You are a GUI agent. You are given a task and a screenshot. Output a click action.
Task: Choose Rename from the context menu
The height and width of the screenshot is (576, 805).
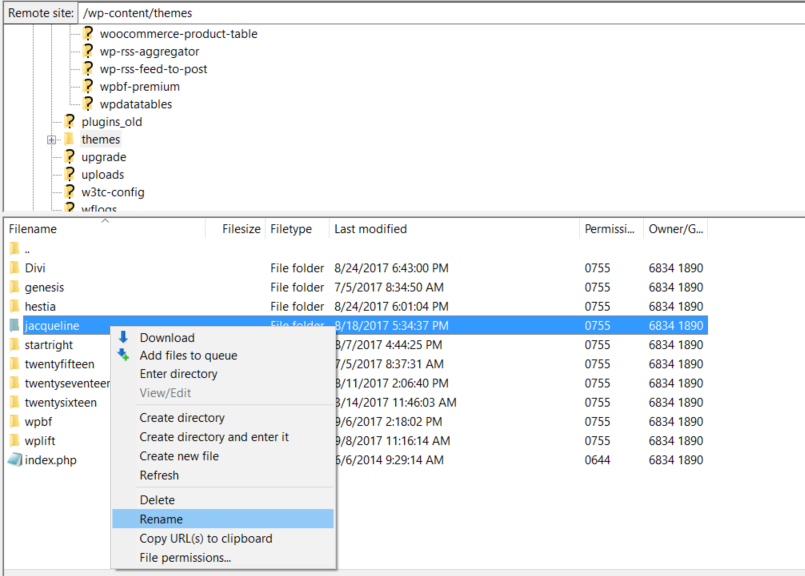[x=223, y=519]
